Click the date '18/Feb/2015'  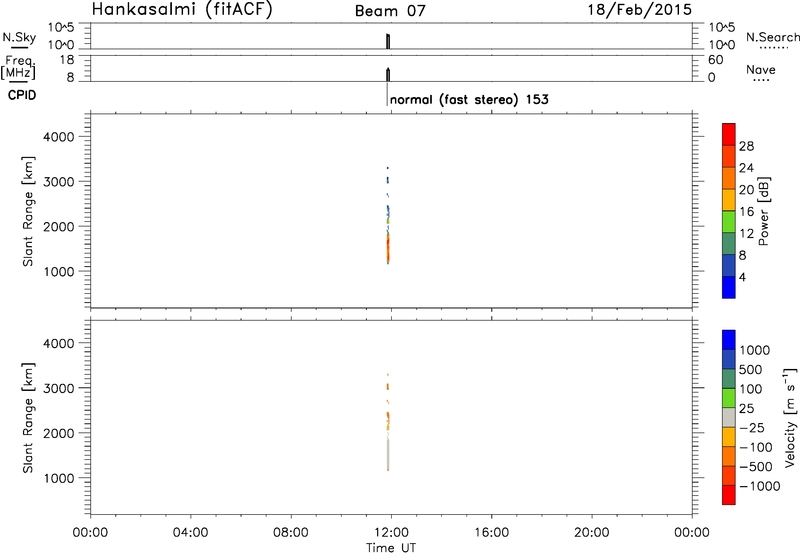[640, 9]
